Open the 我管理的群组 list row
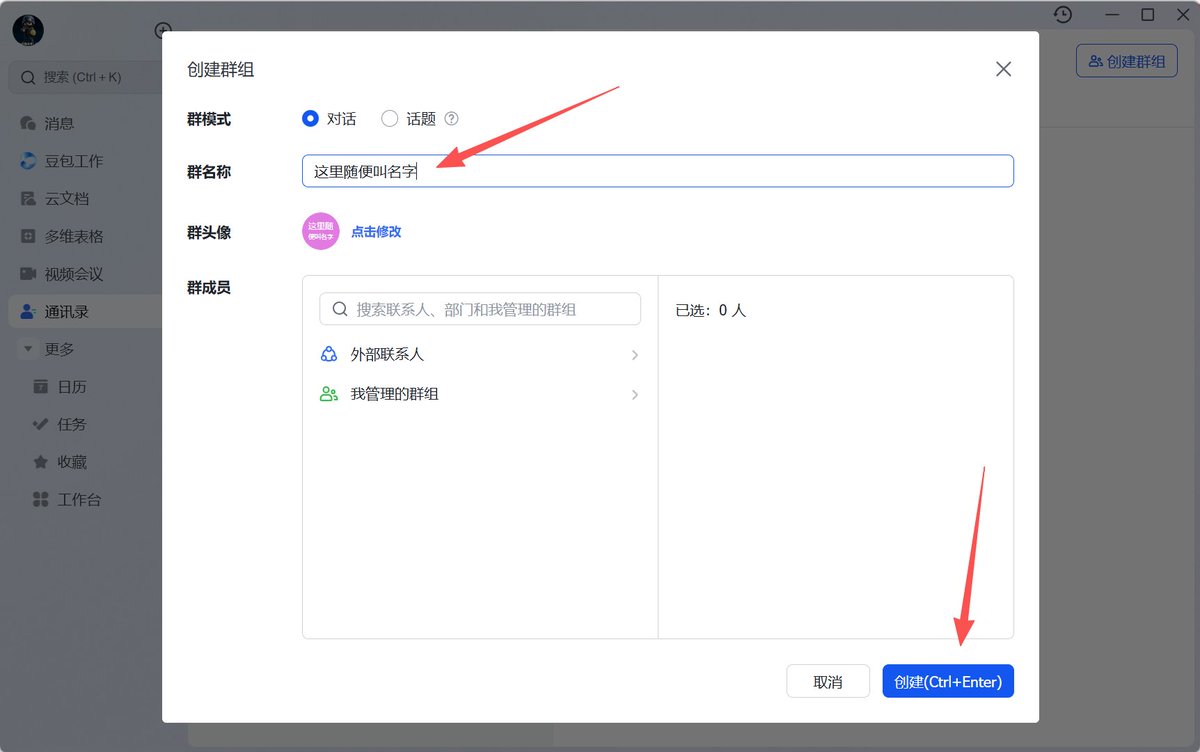The image size is (1200, 752). tap(480, 394)
